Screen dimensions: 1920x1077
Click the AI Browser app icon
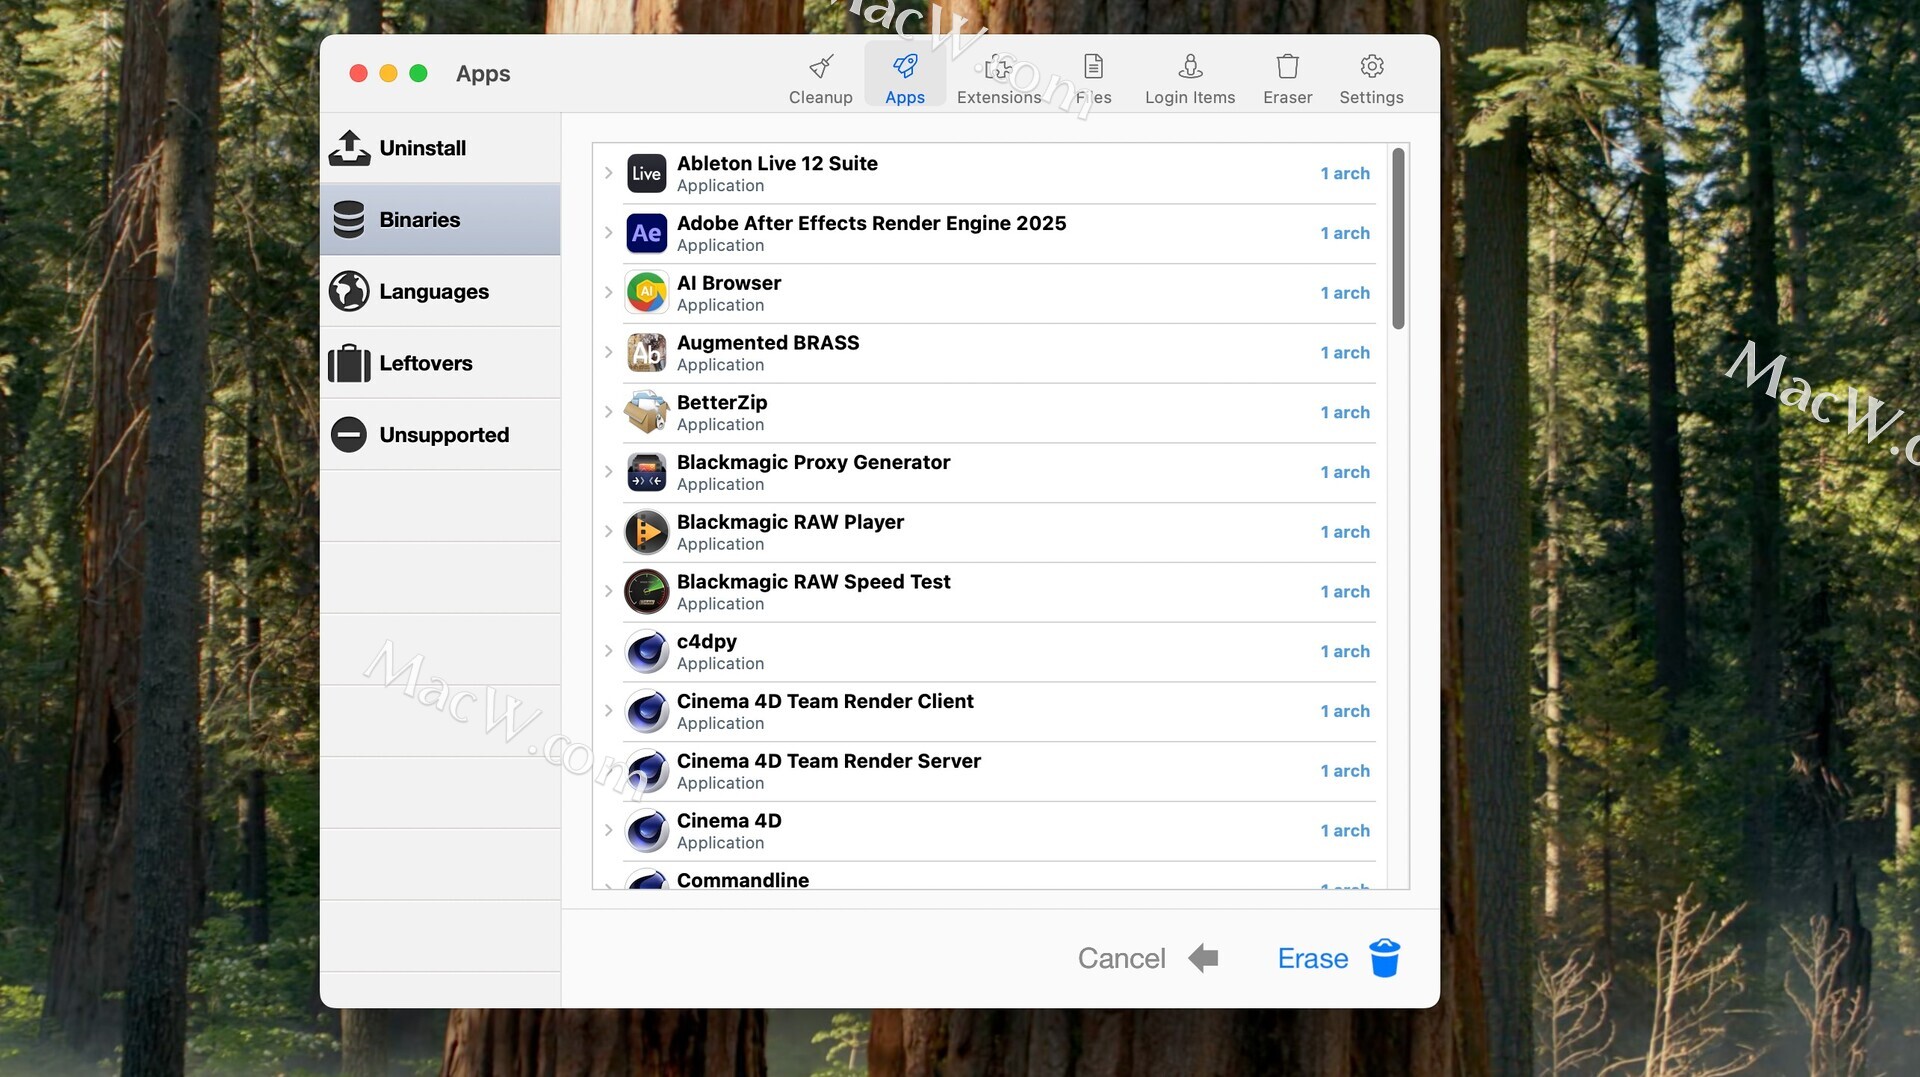tap(647, 293)
